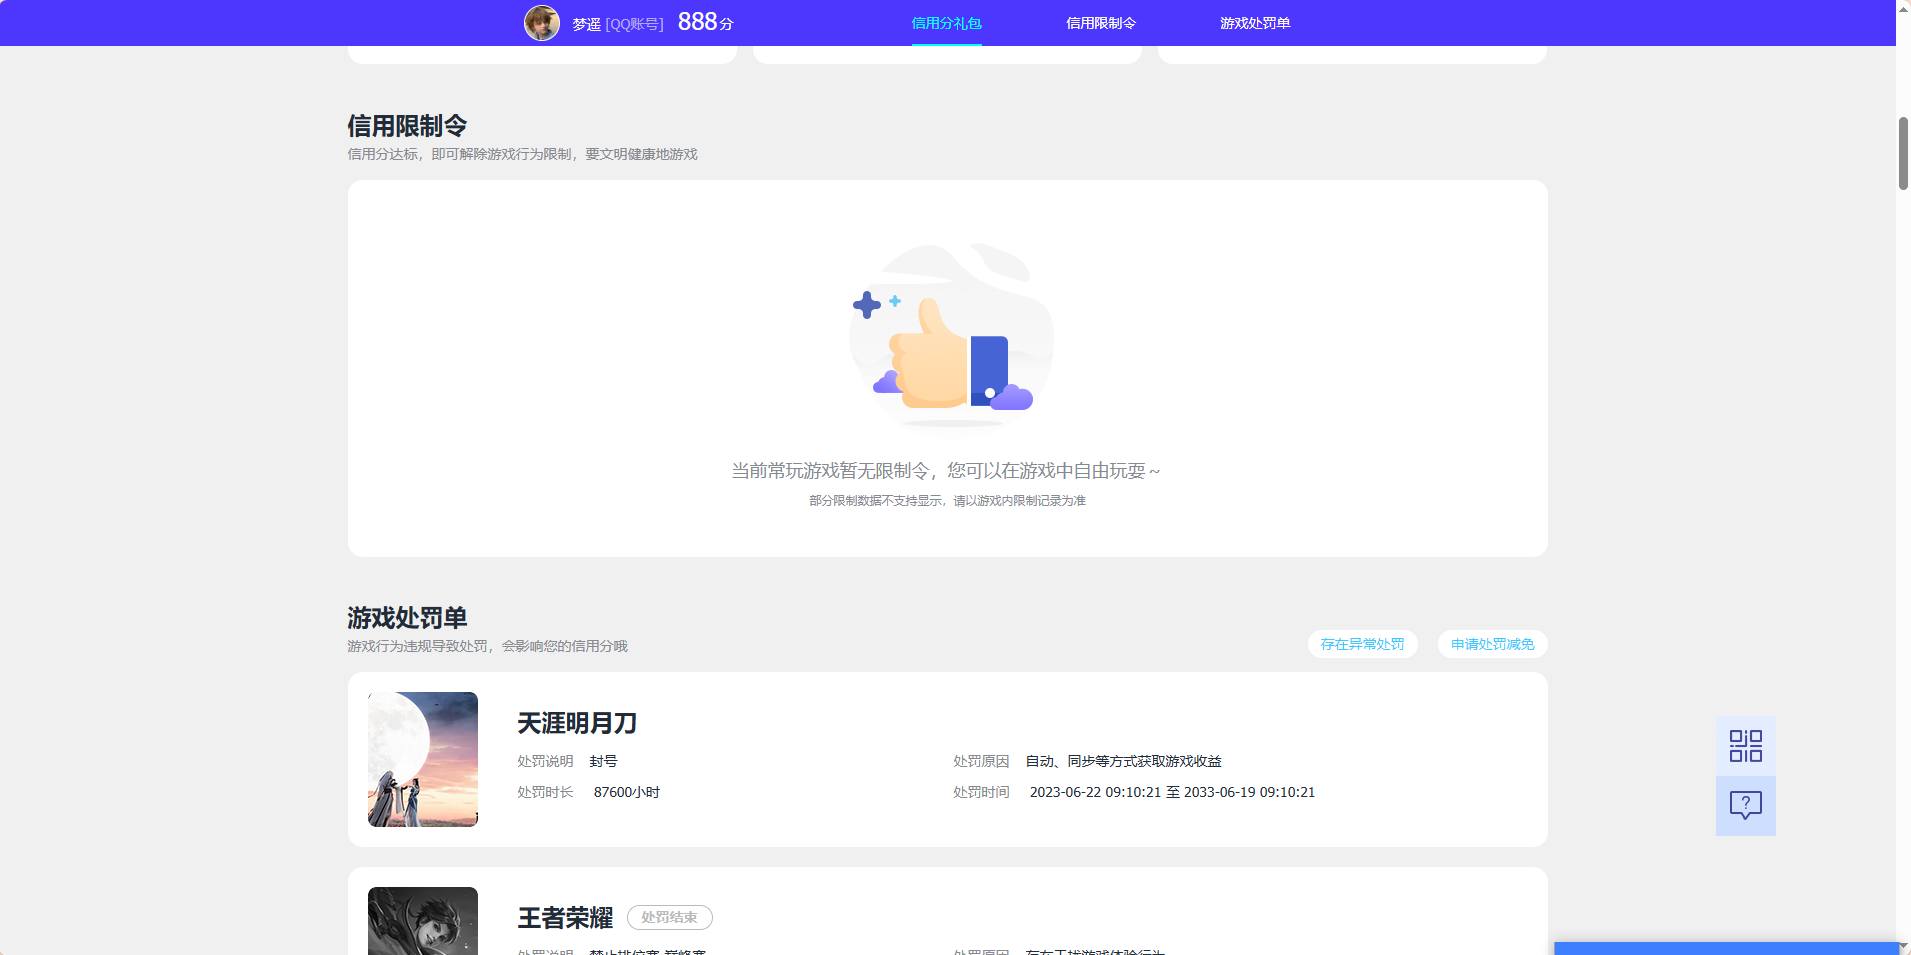The width and height of the screenshot is (1911, 955).
Task: Open the help question bubble icon
Action: click(1745, 806)
